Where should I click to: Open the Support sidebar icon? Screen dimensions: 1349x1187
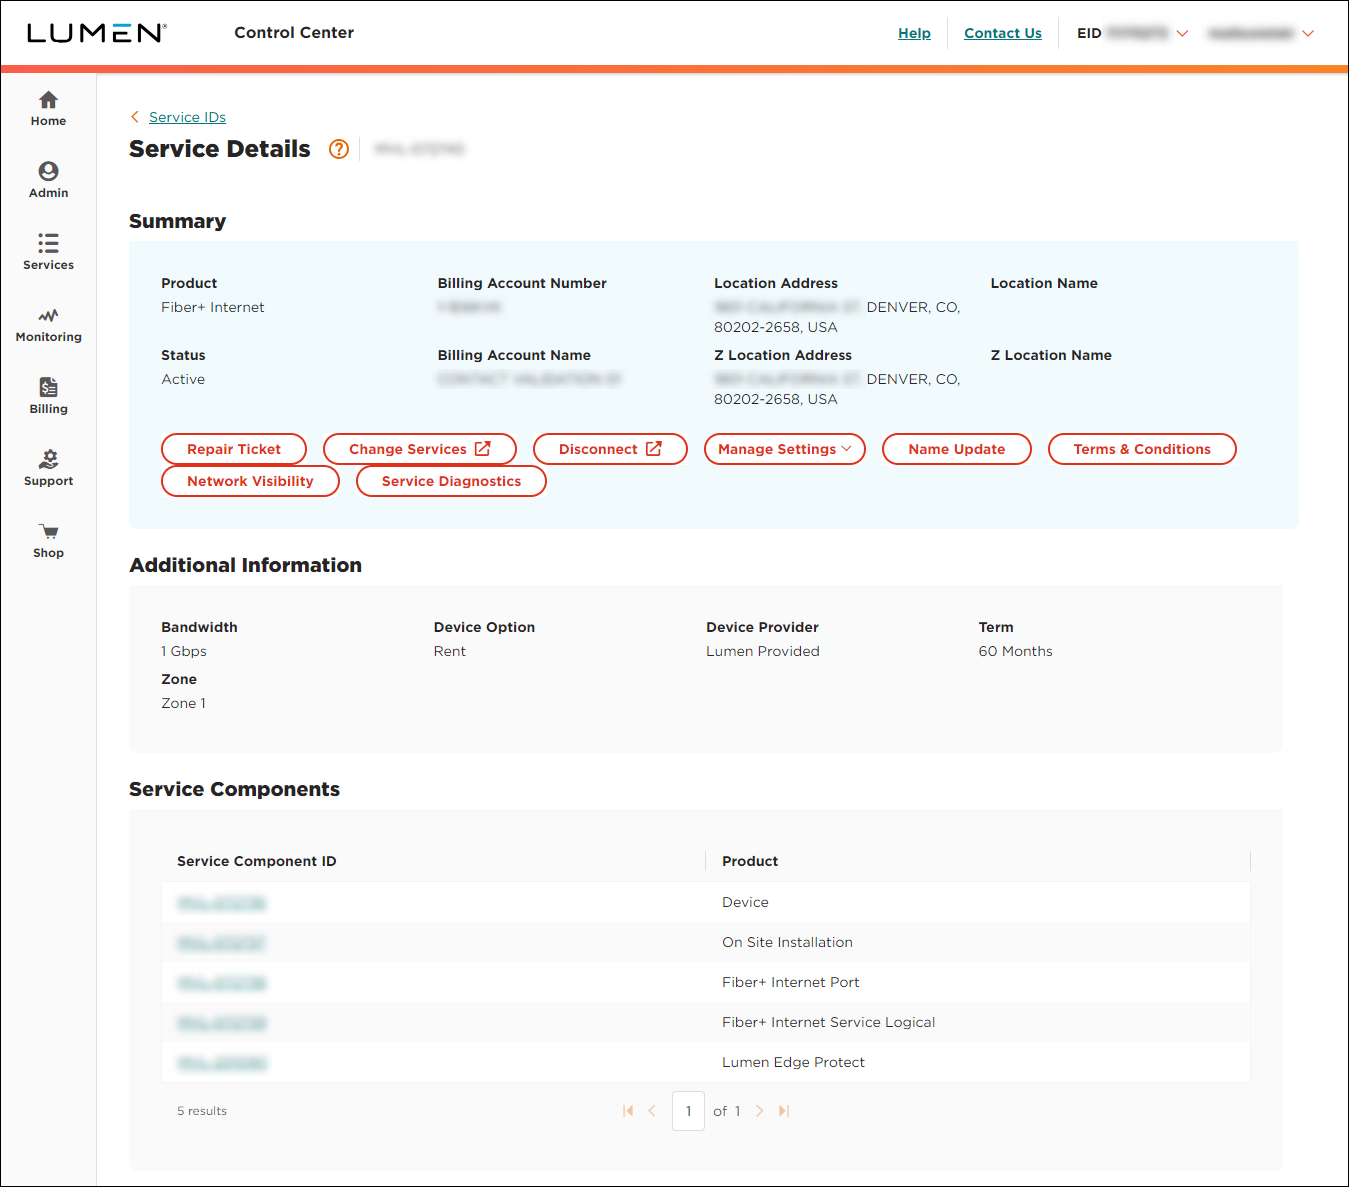48,460
